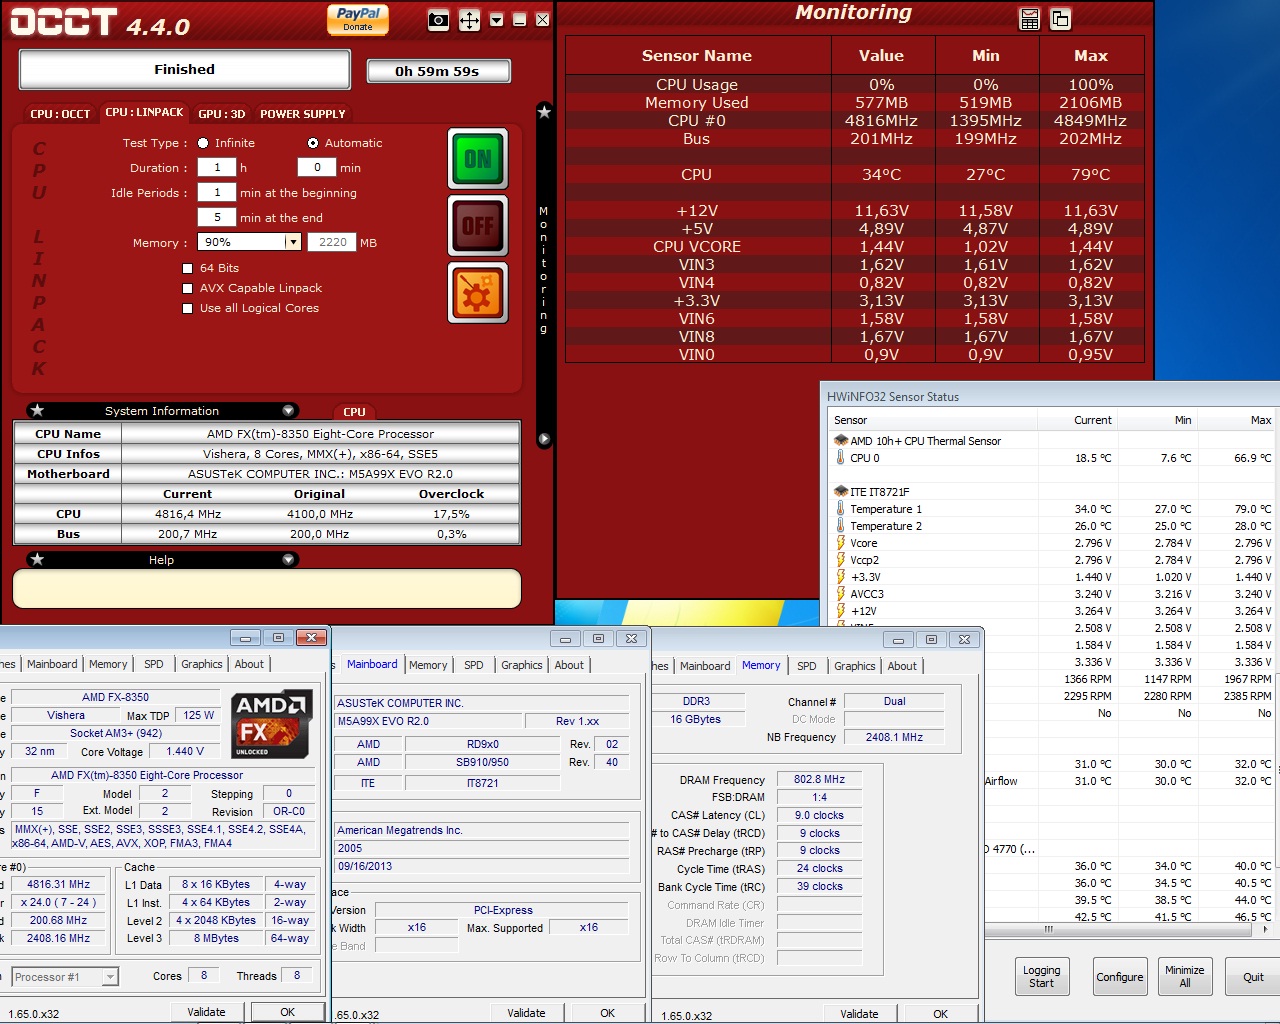
Task: Click the Duration minutes input field
Action: point(317,167)
